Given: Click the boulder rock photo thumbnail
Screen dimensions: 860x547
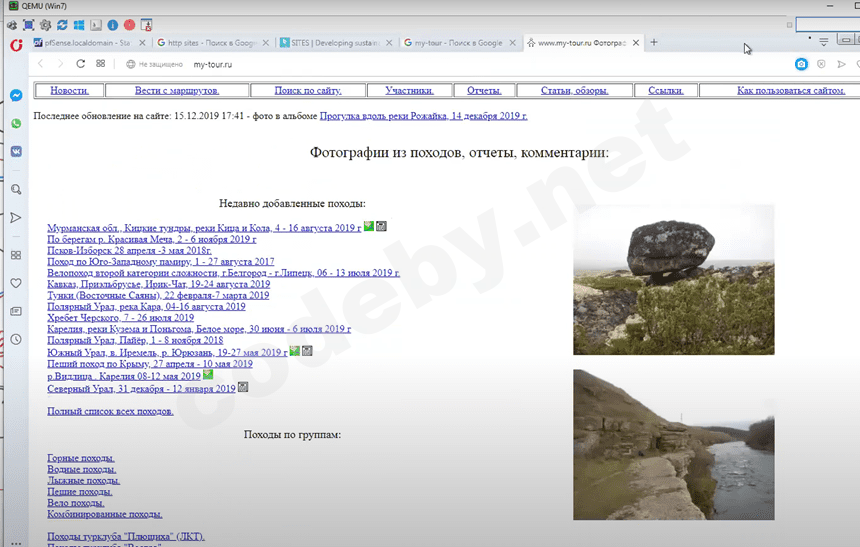Looking at the screenshot, I should (673, 279).
